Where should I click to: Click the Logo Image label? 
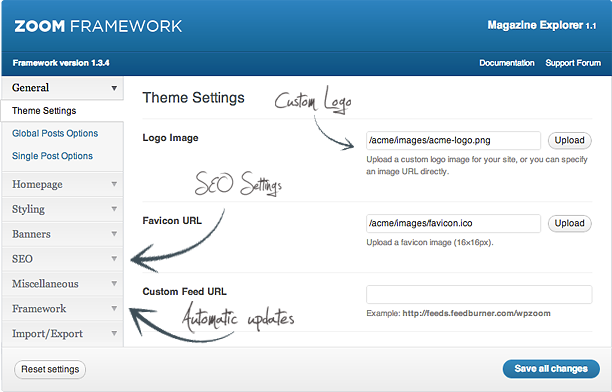pos(170,138)
